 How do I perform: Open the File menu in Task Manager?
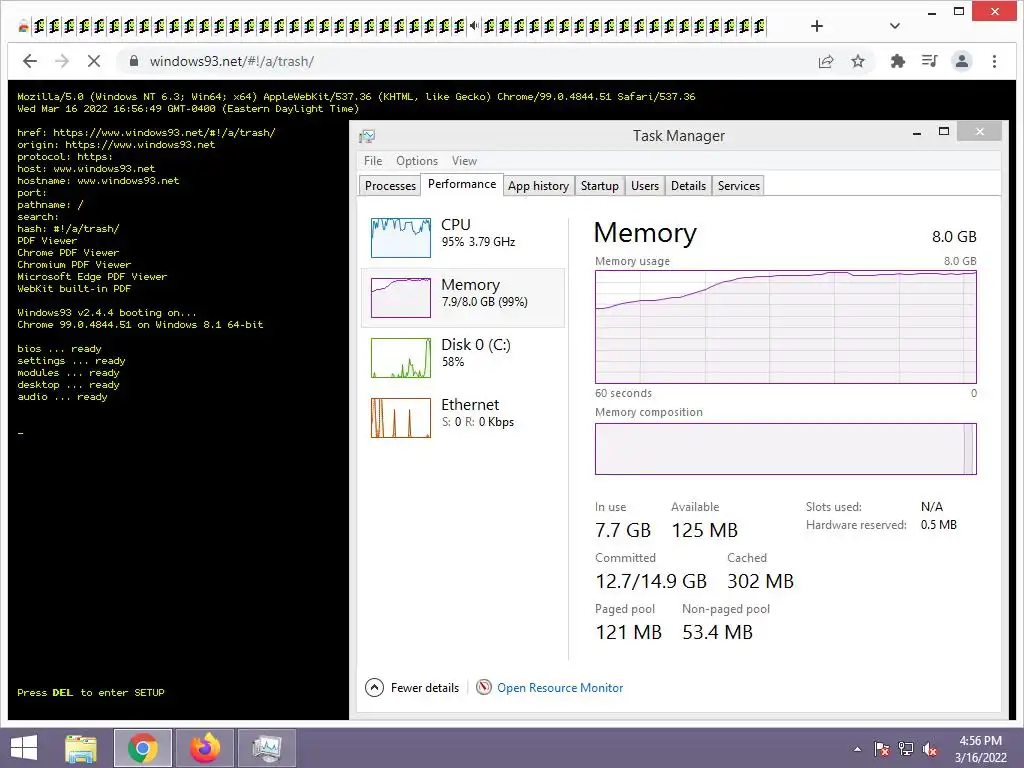tap(373, 161)
